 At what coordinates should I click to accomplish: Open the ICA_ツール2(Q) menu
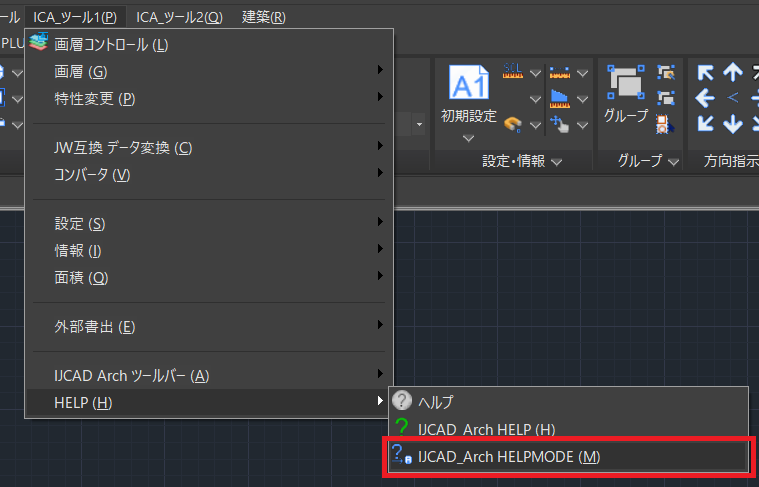click(179, 17)
